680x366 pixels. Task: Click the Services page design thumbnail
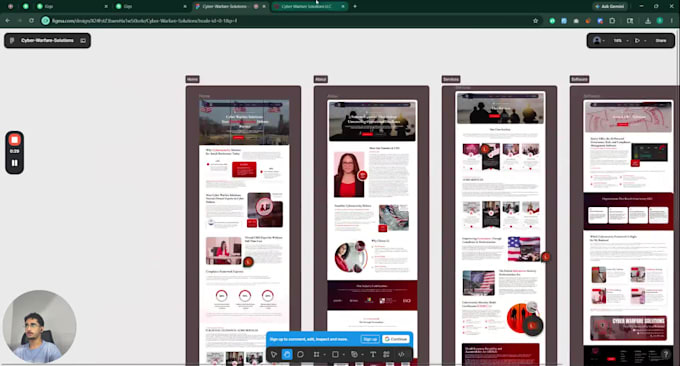500,229
